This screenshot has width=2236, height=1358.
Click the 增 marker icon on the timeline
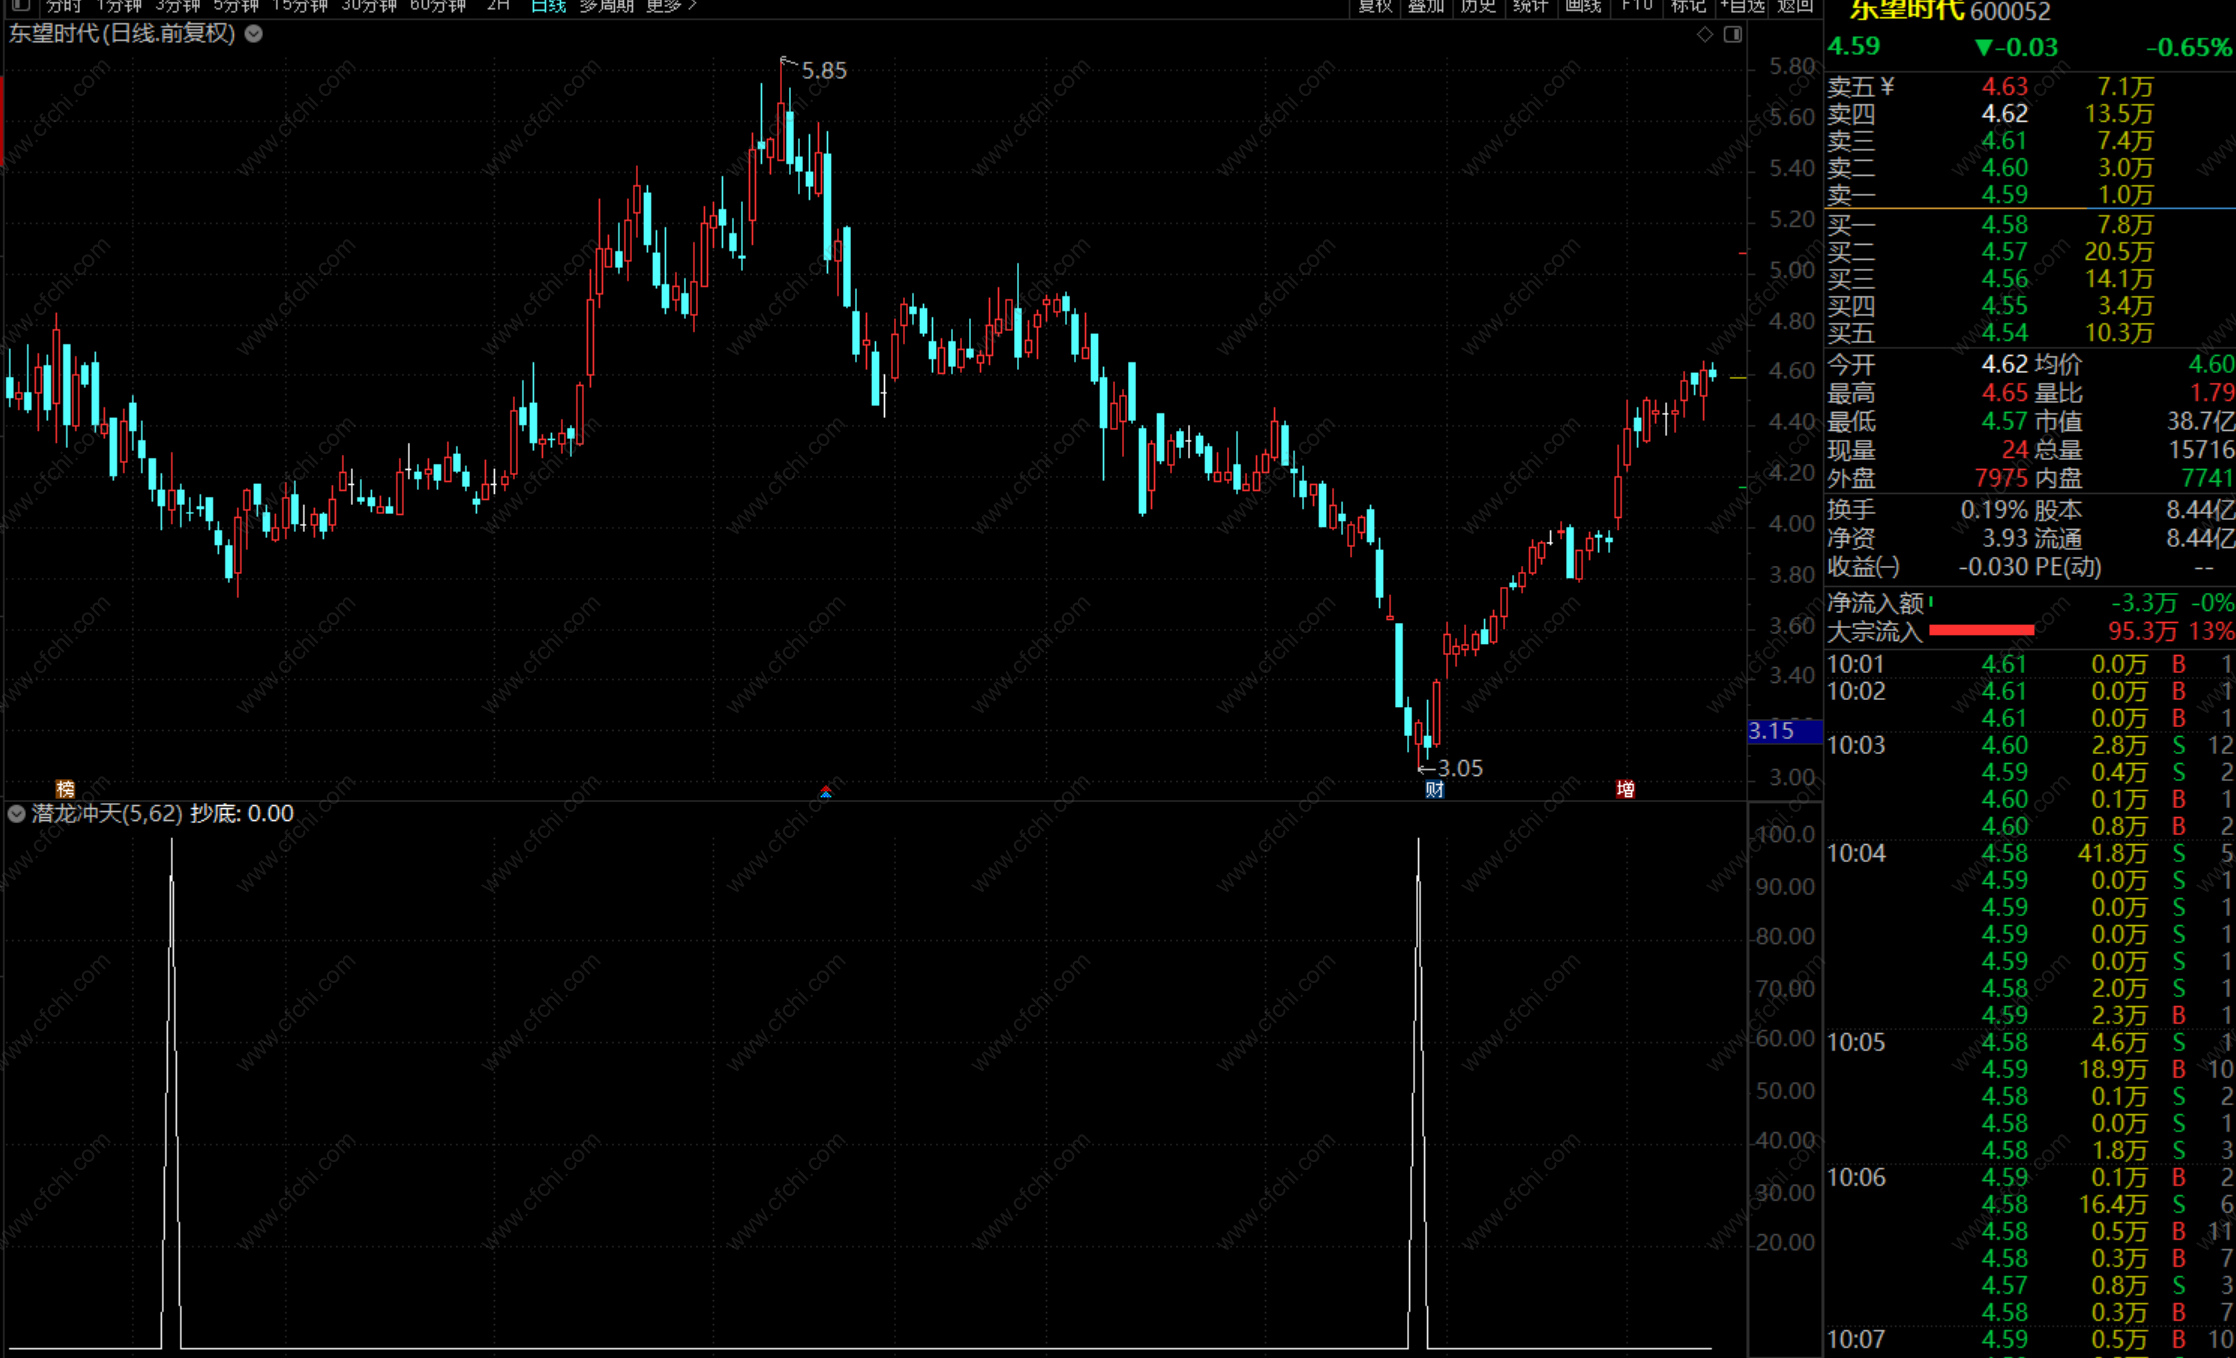click(x=1625, y=789)
